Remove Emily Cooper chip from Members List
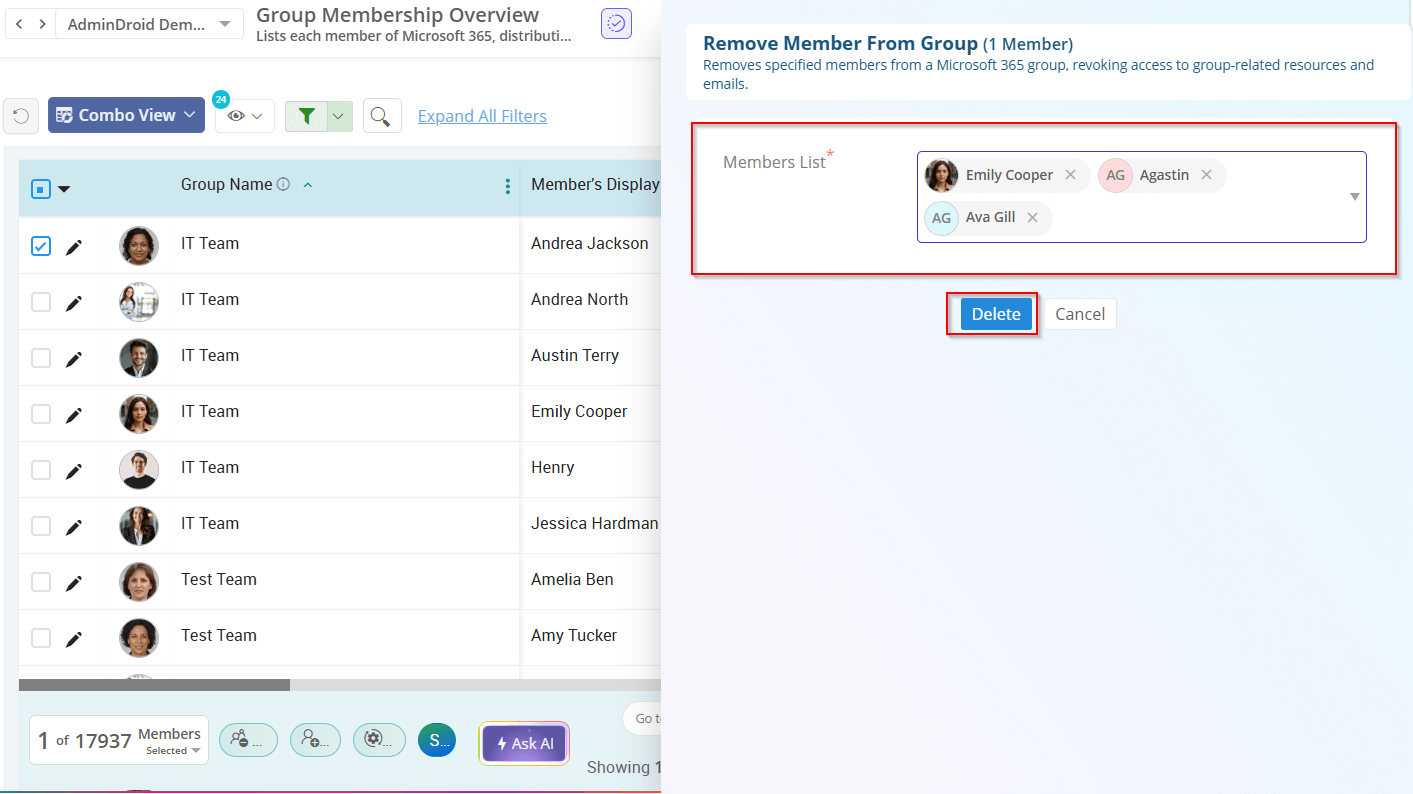Viewport: 1413px width, 794px height. (x=1071, y=175)
